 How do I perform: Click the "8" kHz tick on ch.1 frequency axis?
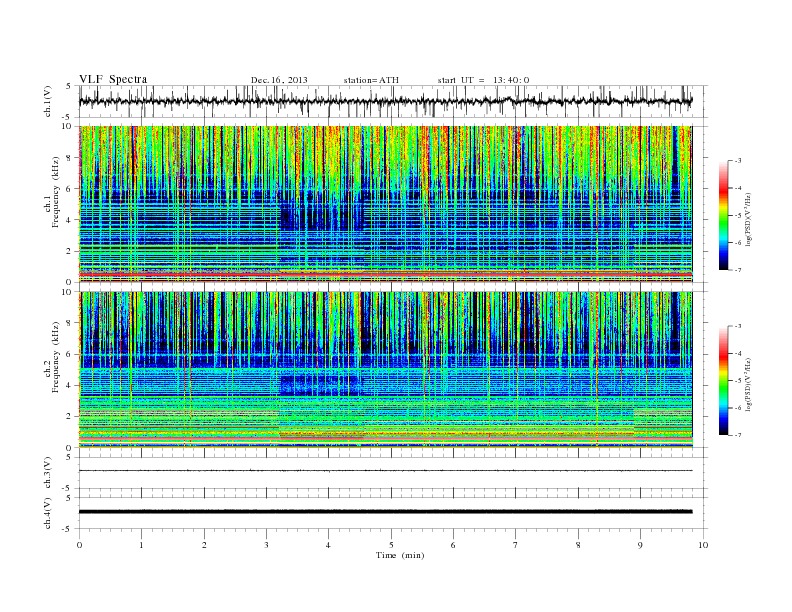click(70, 158)
